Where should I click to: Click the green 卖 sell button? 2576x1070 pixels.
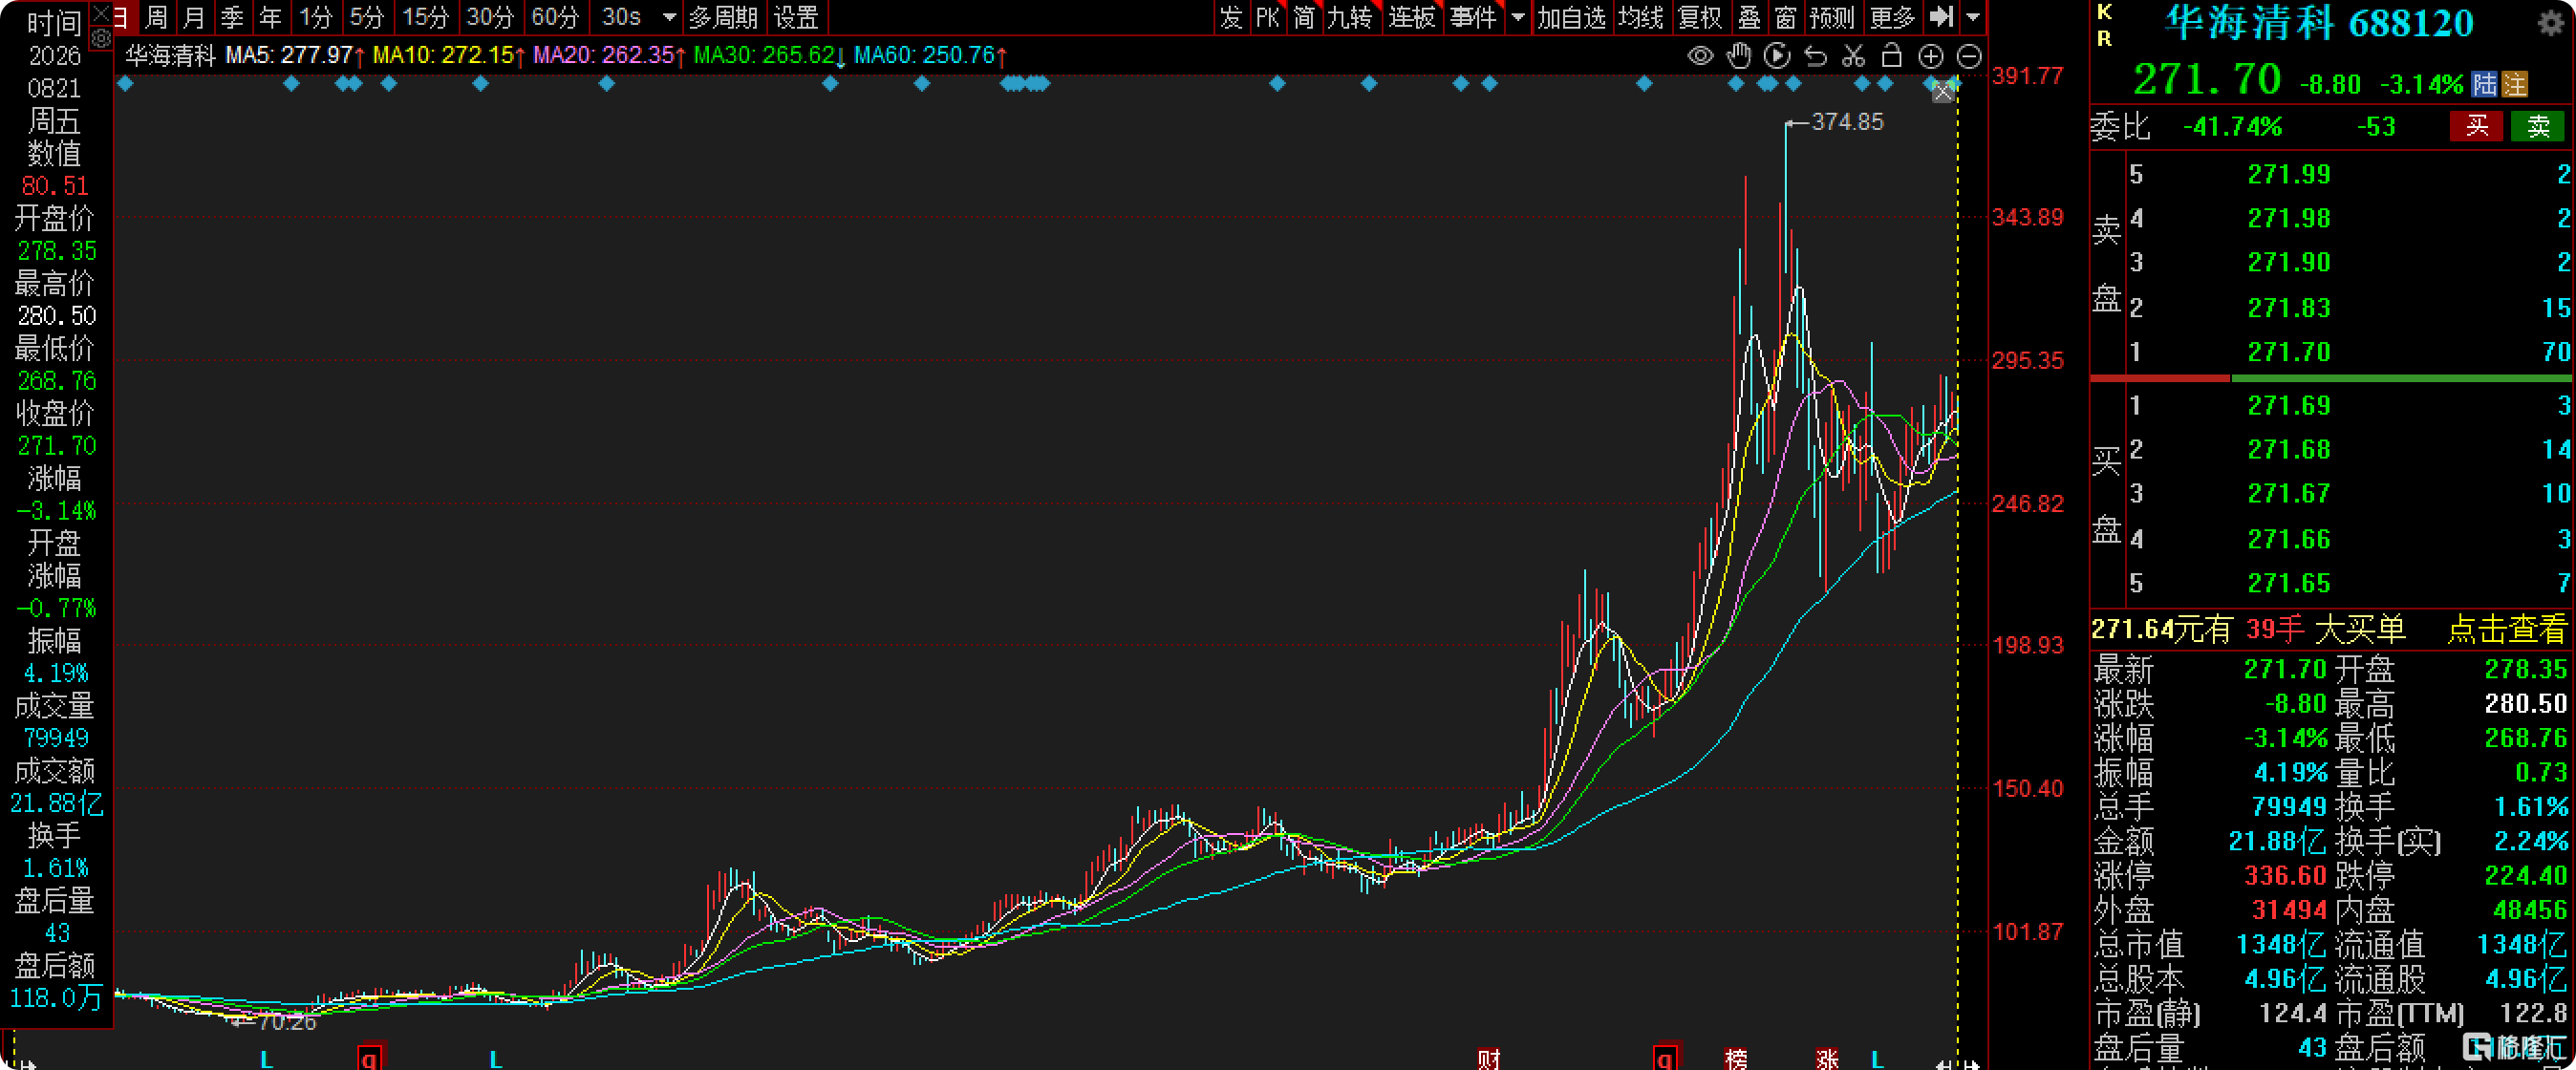pyautogui.click(x=2538, y=126)
